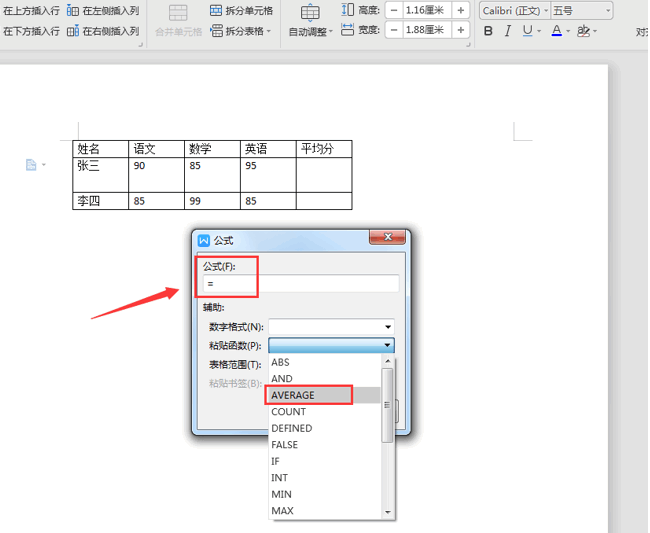This screenshot has height=533, width=650.
Task: Expand table group dialog launcher corner
Action: point(141,45)
